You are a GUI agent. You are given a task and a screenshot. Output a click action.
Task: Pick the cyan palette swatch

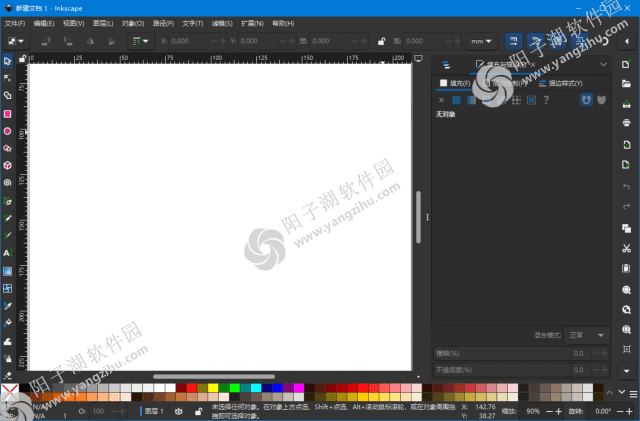(256, 388)
